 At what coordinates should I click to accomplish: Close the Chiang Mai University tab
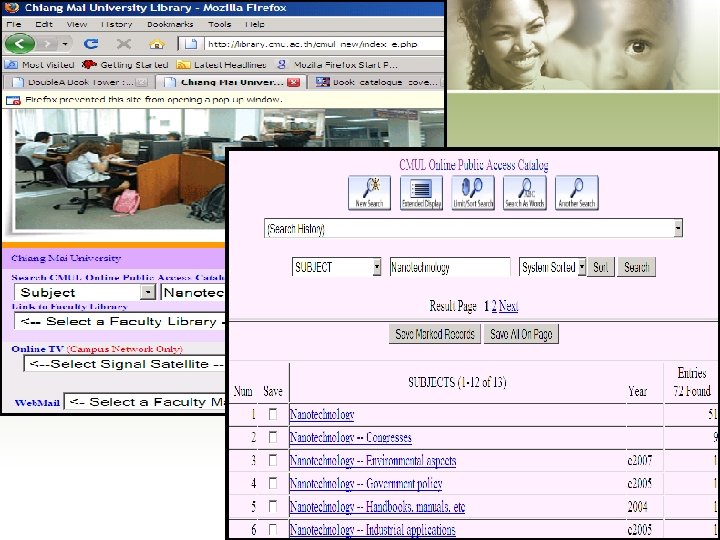[x=293, y=83]
